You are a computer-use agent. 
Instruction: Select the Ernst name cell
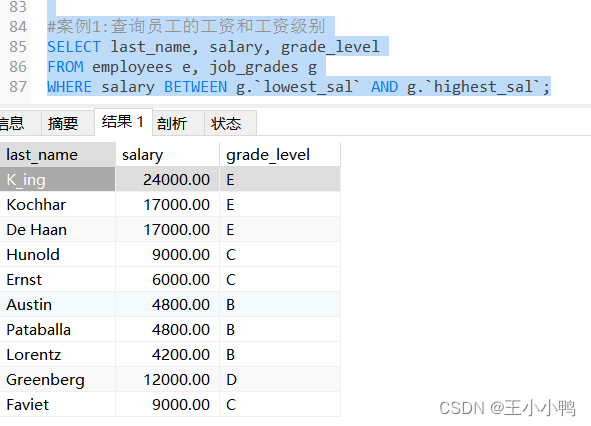pos(58,279)
